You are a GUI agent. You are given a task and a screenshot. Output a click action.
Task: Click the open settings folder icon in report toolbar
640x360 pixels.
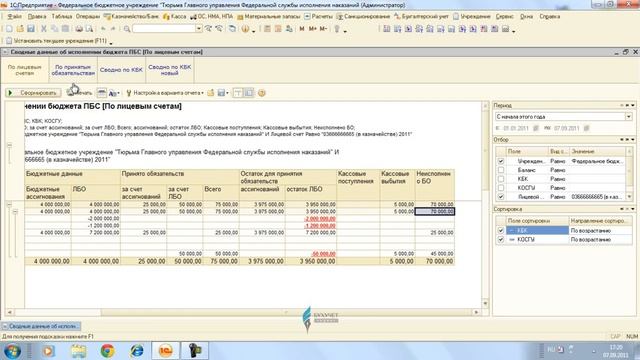(x=211, y=93)
